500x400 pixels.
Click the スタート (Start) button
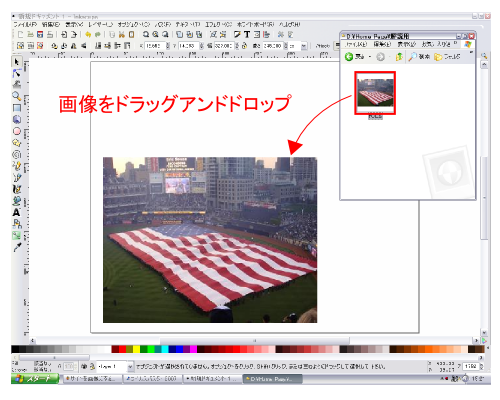pyautogui.click(x=35, y=379)
